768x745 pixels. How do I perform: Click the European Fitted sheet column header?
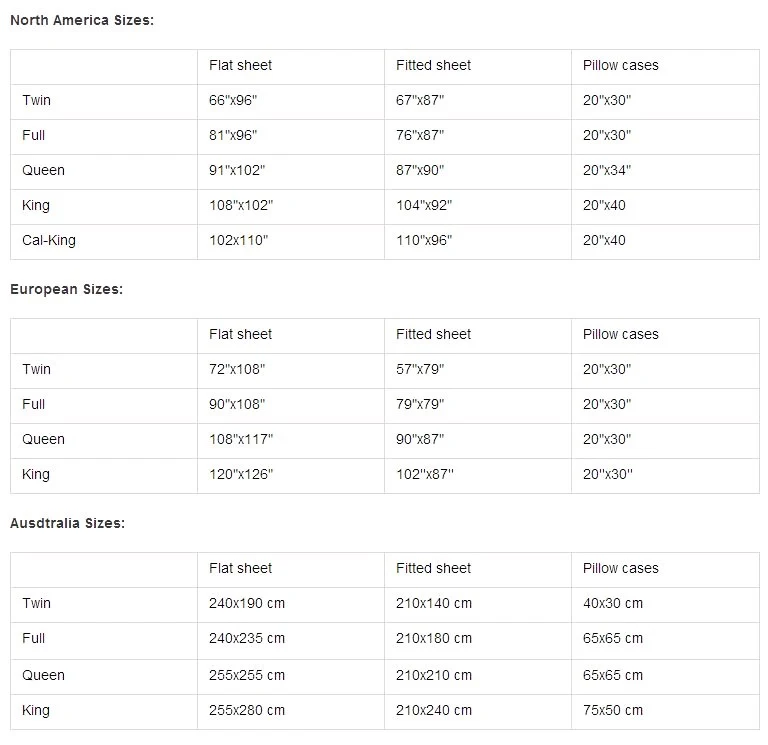coord(433,334)
